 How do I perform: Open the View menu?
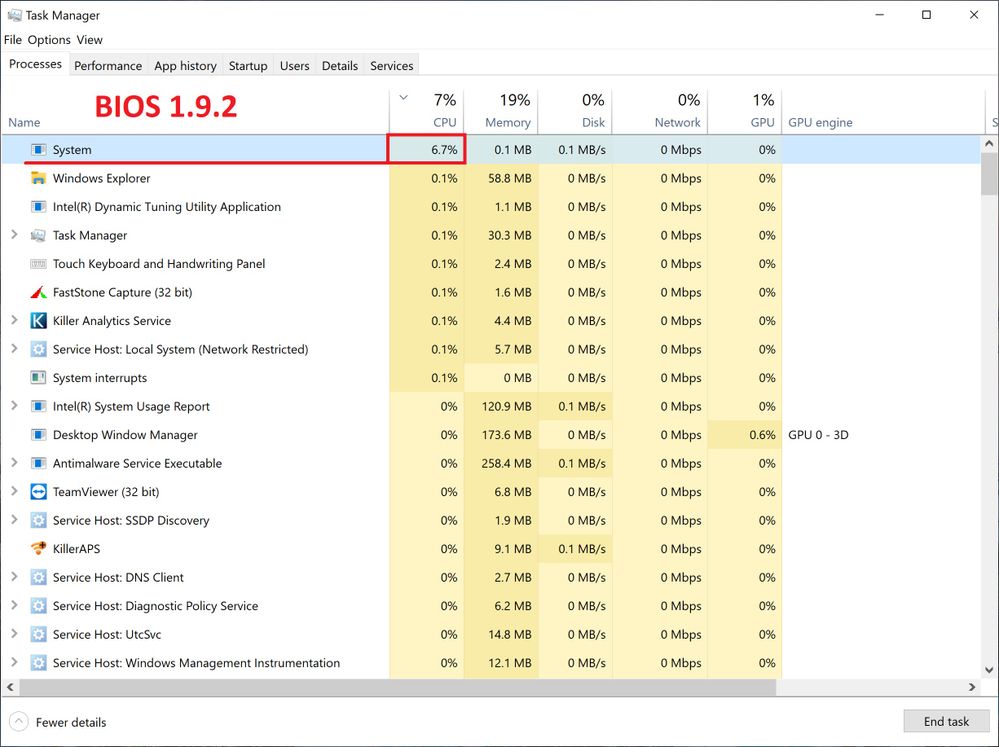(x=89, y=40)
